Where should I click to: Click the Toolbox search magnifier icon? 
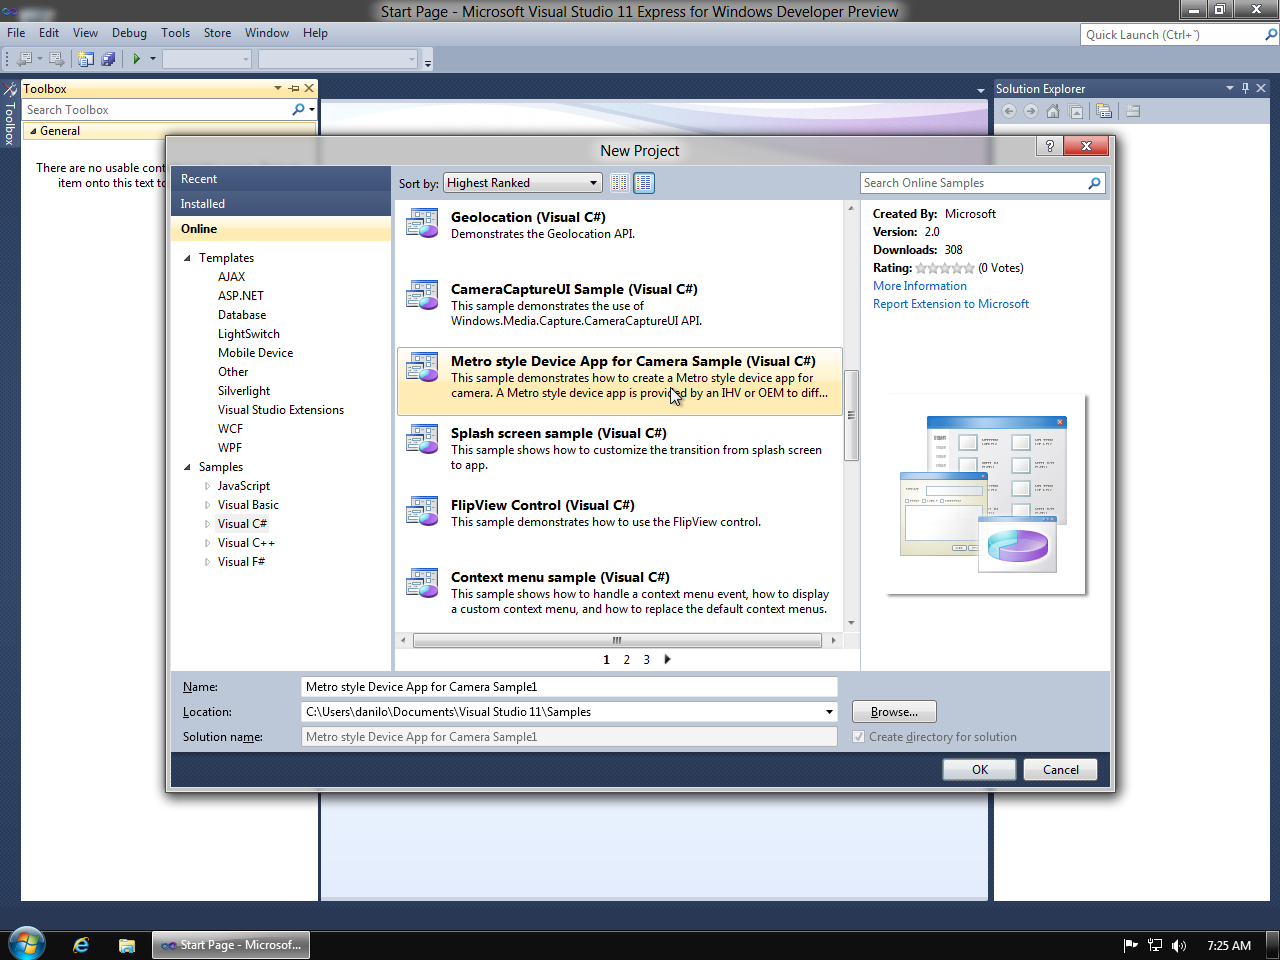pyautogui.click(x=298, y=110)
